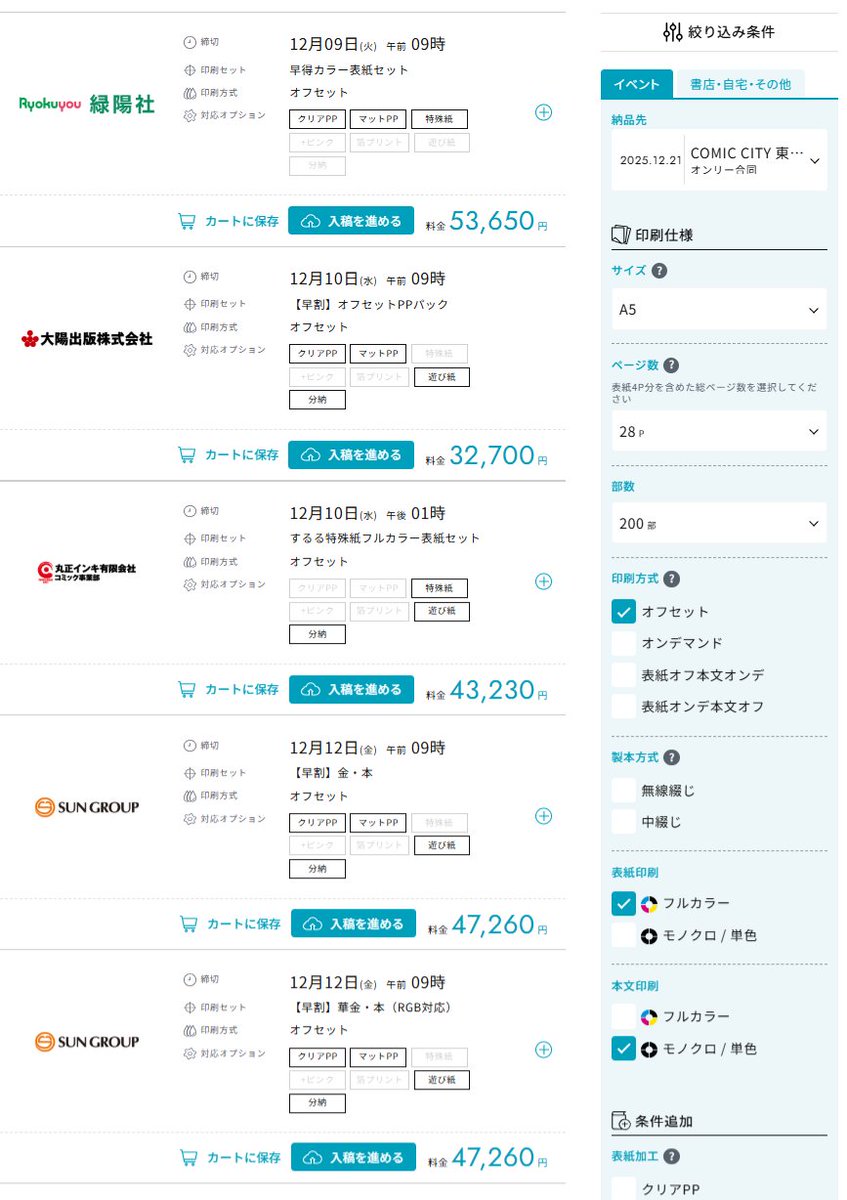
Task: Check フルカラー under 本文印刷
Action: [x=623, y=1017]
